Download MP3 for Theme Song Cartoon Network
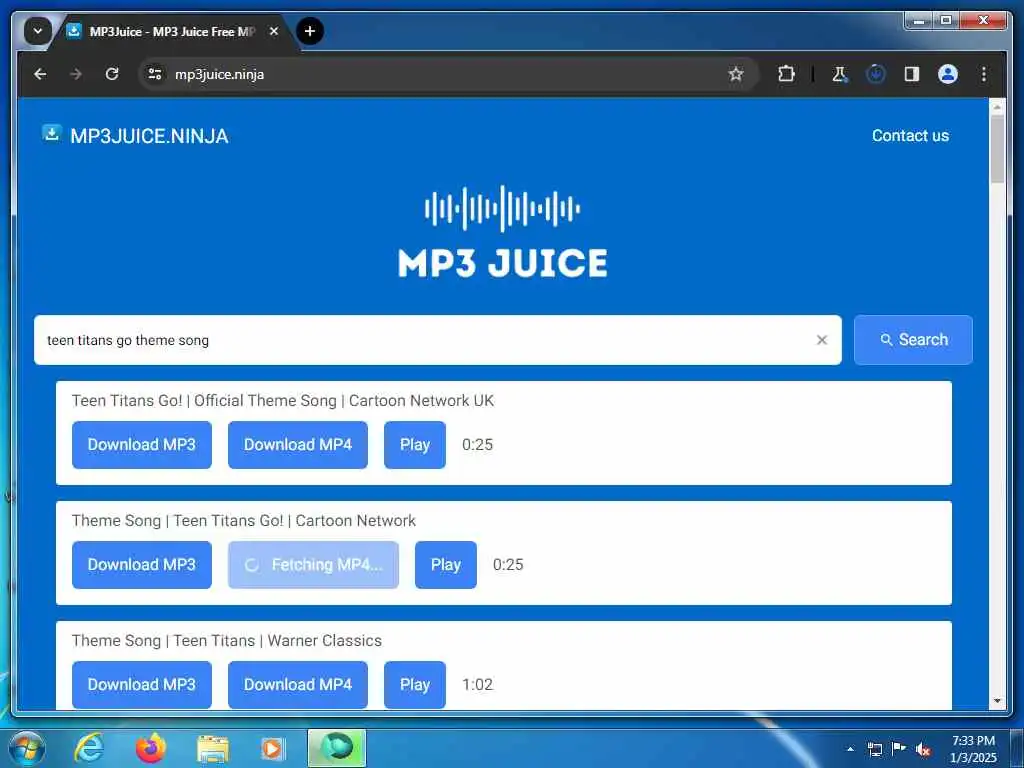Screen dimensions: 1024x768 (142, 565)
